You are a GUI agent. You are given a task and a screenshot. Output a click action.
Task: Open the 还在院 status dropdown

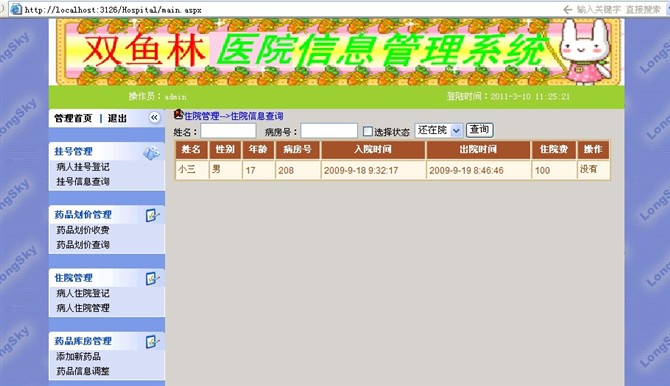438,130
